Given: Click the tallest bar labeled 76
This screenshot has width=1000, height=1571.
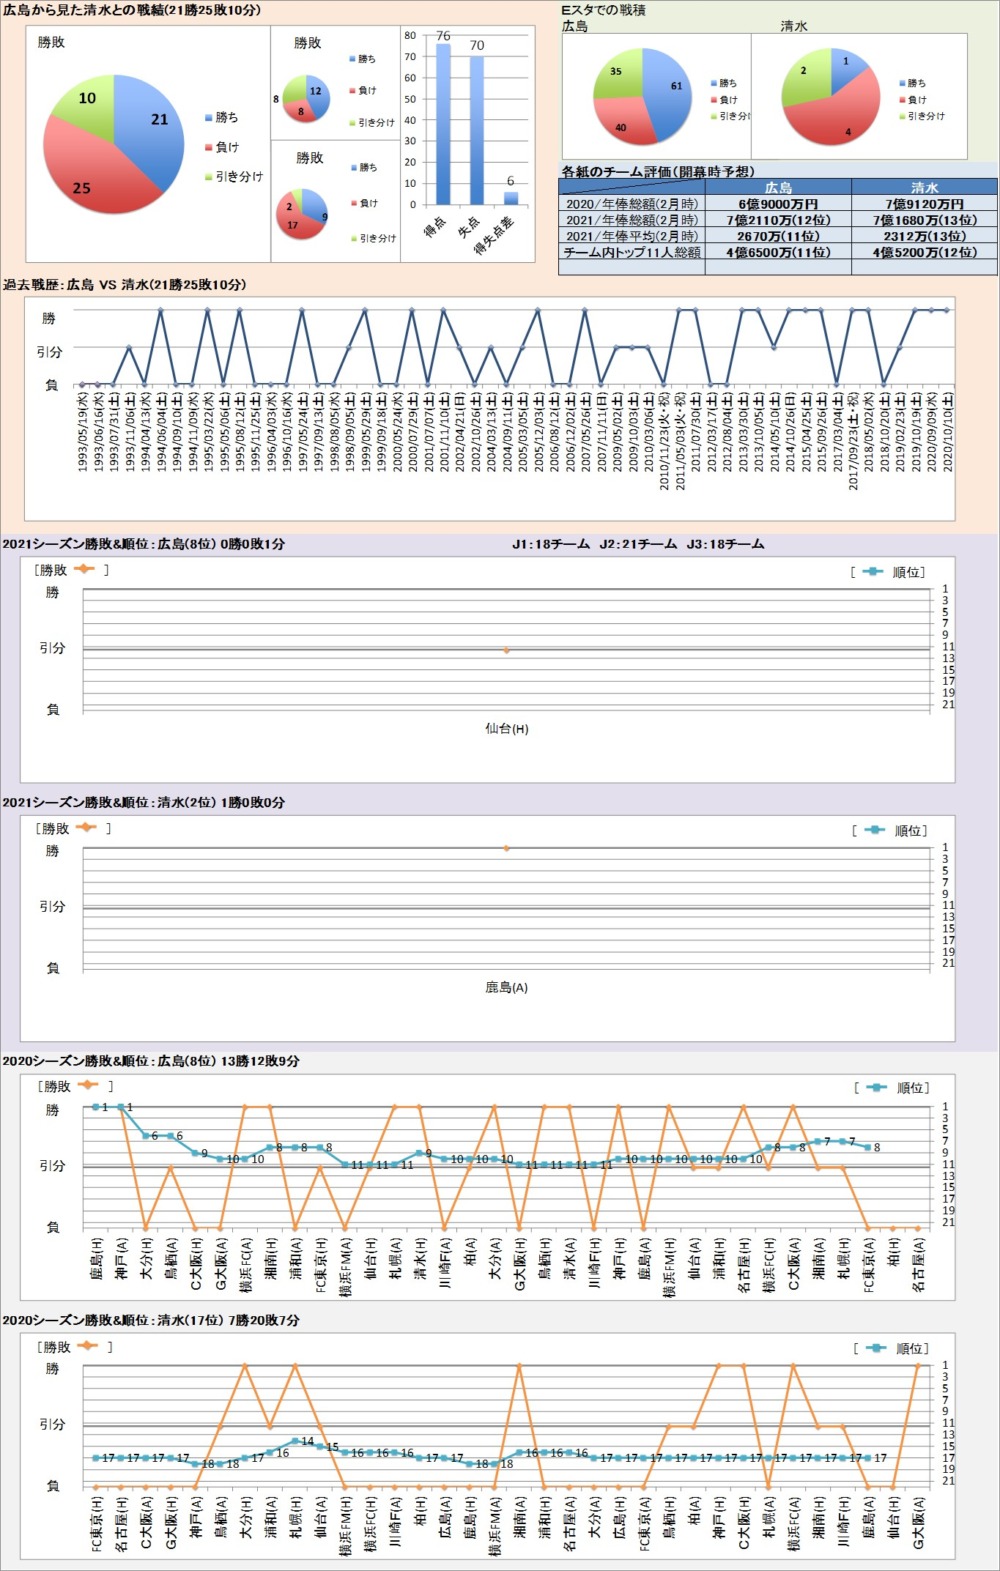Looking at the screenshot, I should tap(443, 124).
